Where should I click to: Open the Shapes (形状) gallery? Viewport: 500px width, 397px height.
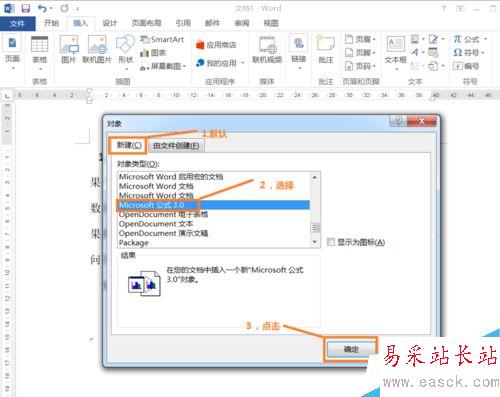coord(125,53)
